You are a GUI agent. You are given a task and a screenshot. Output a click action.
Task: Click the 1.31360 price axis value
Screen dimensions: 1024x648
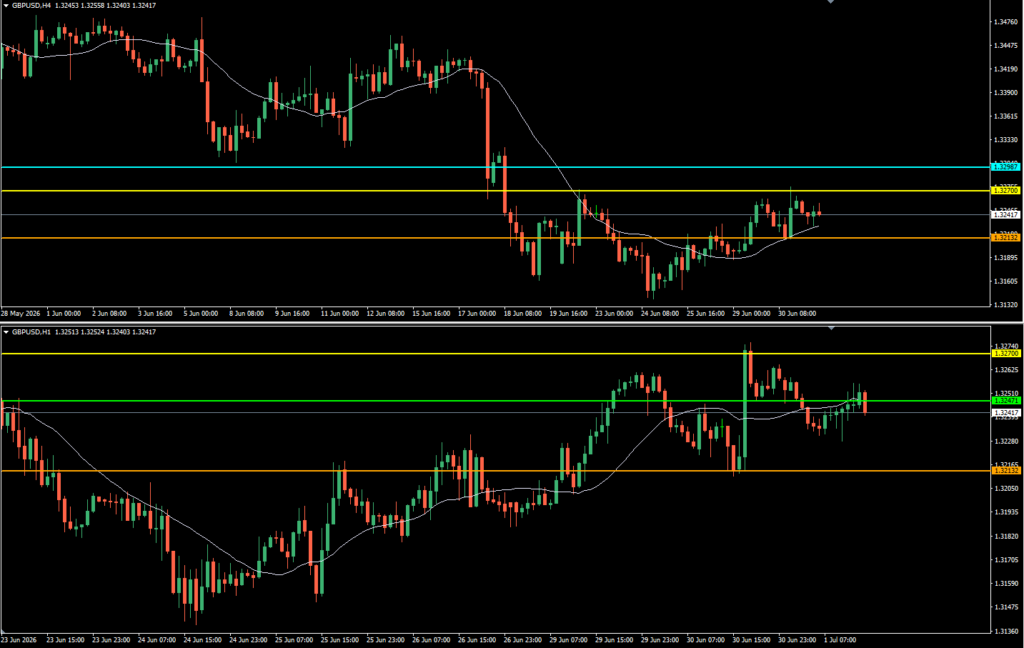(1005, 631)
